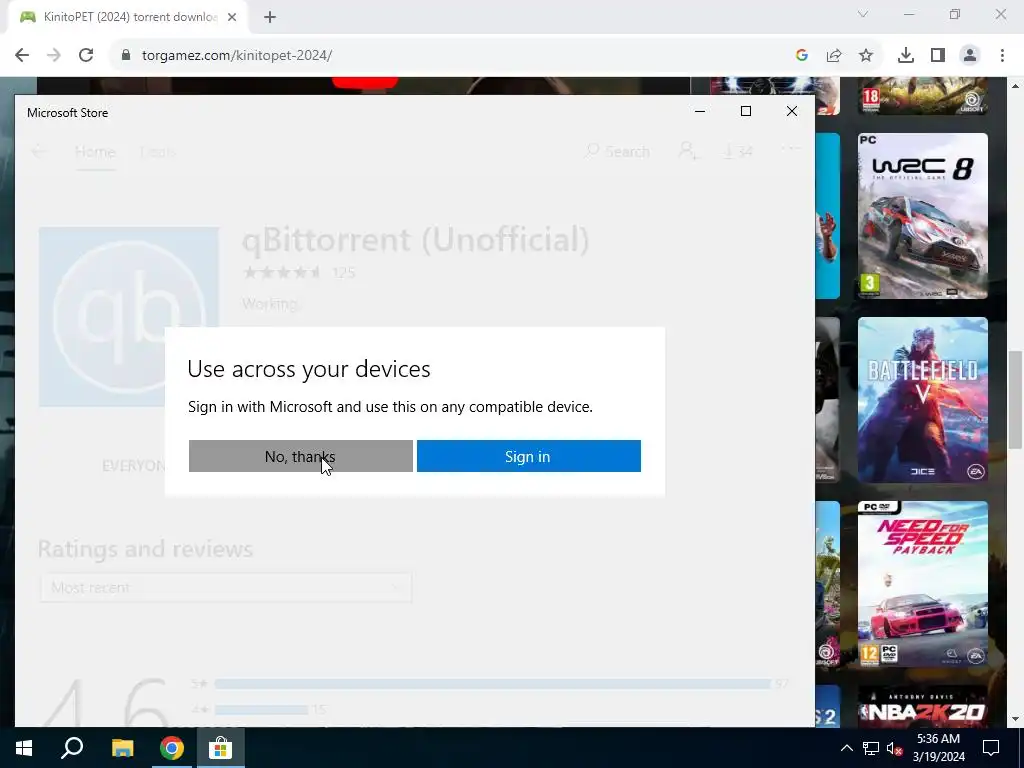Toggle Chrome side panel icon
The height and width of the screenshot is (768, 1024).
point(938,56)
